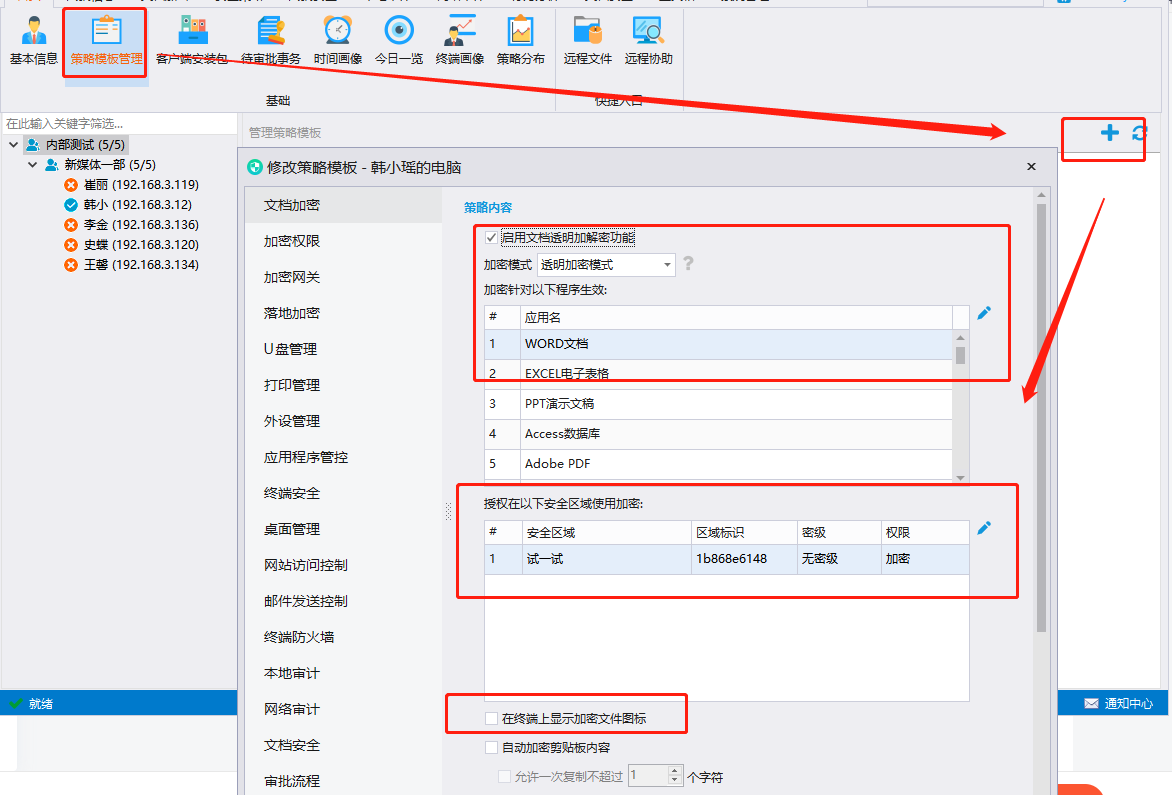Open the 终端画像 toolbar icon
1172x795 pixels.
[460, 40]
